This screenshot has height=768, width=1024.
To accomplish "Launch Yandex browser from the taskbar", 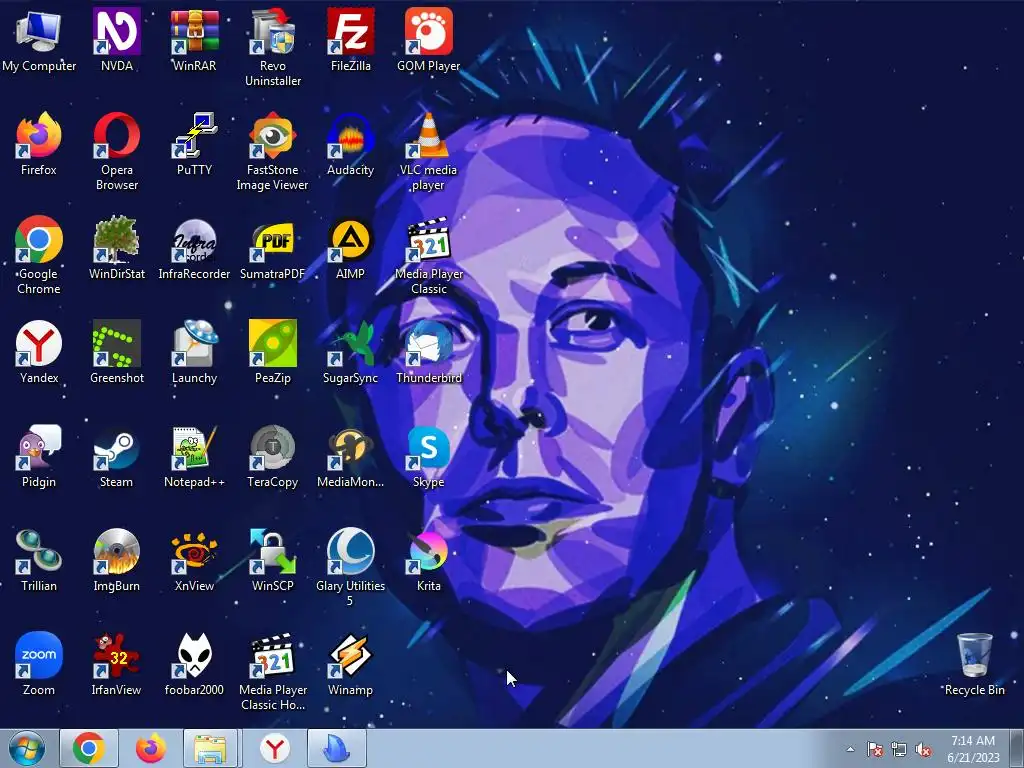I will coord(275,748).
